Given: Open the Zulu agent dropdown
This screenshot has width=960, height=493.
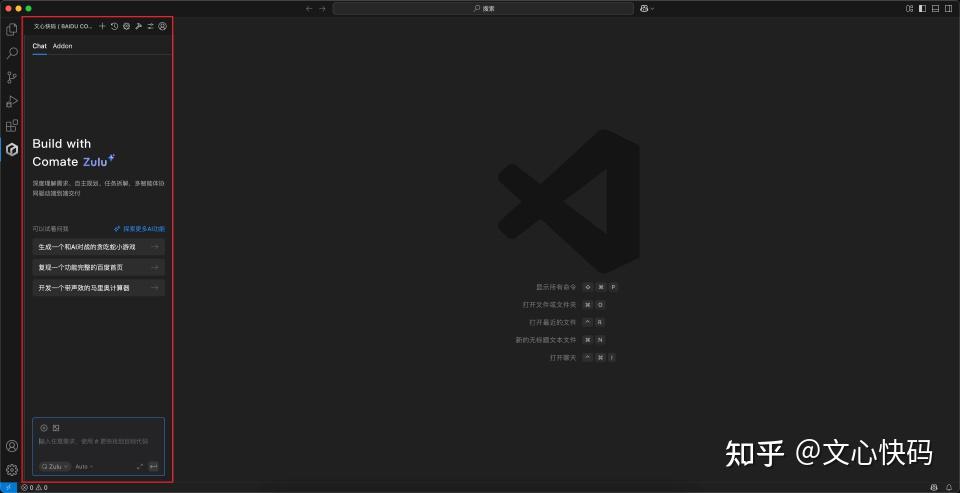Looking at the screenshot, I should [x=55, y=467].
